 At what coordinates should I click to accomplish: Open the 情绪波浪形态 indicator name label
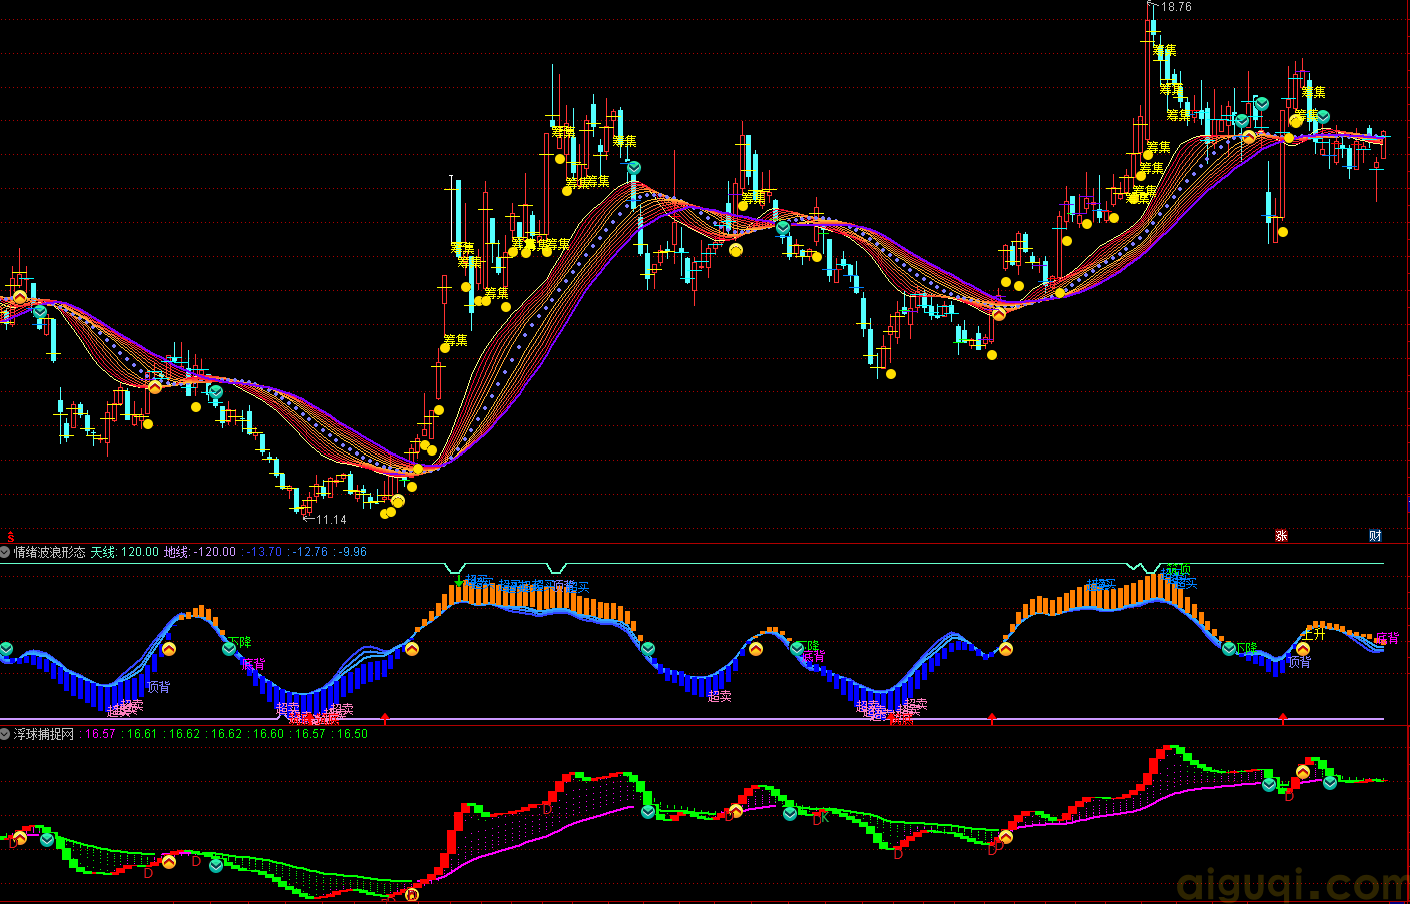tap(50, 552)
